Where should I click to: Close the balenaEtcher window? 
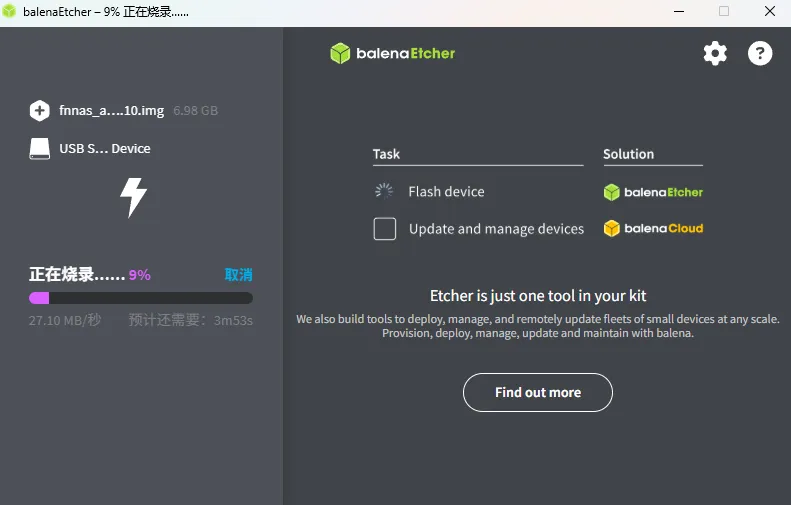click(x=769, y=11)
